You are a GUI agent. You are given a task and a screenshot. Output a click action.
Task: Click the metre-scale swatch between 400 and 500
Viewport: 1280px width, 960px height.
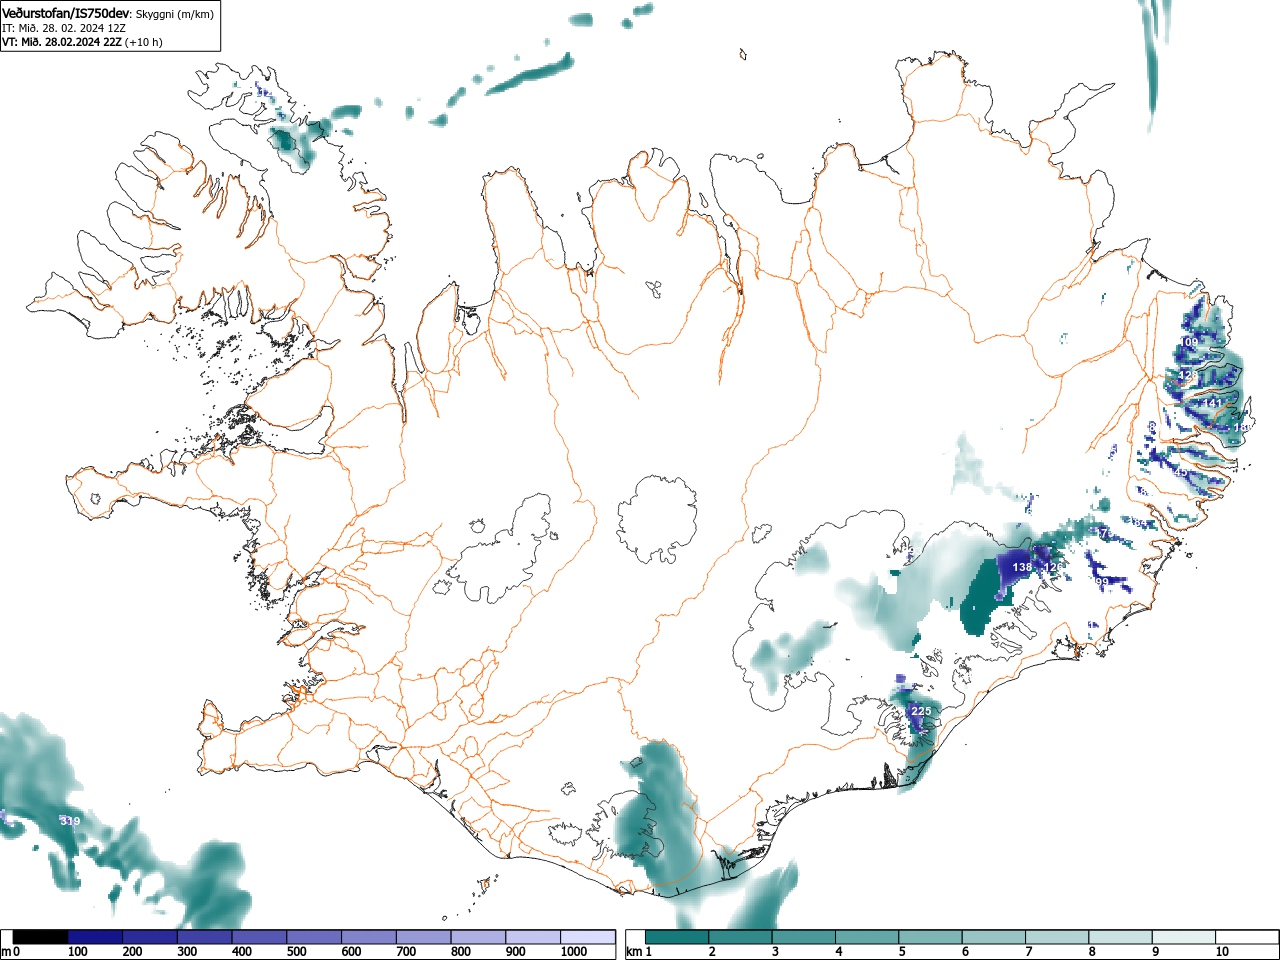click(260, 937)
